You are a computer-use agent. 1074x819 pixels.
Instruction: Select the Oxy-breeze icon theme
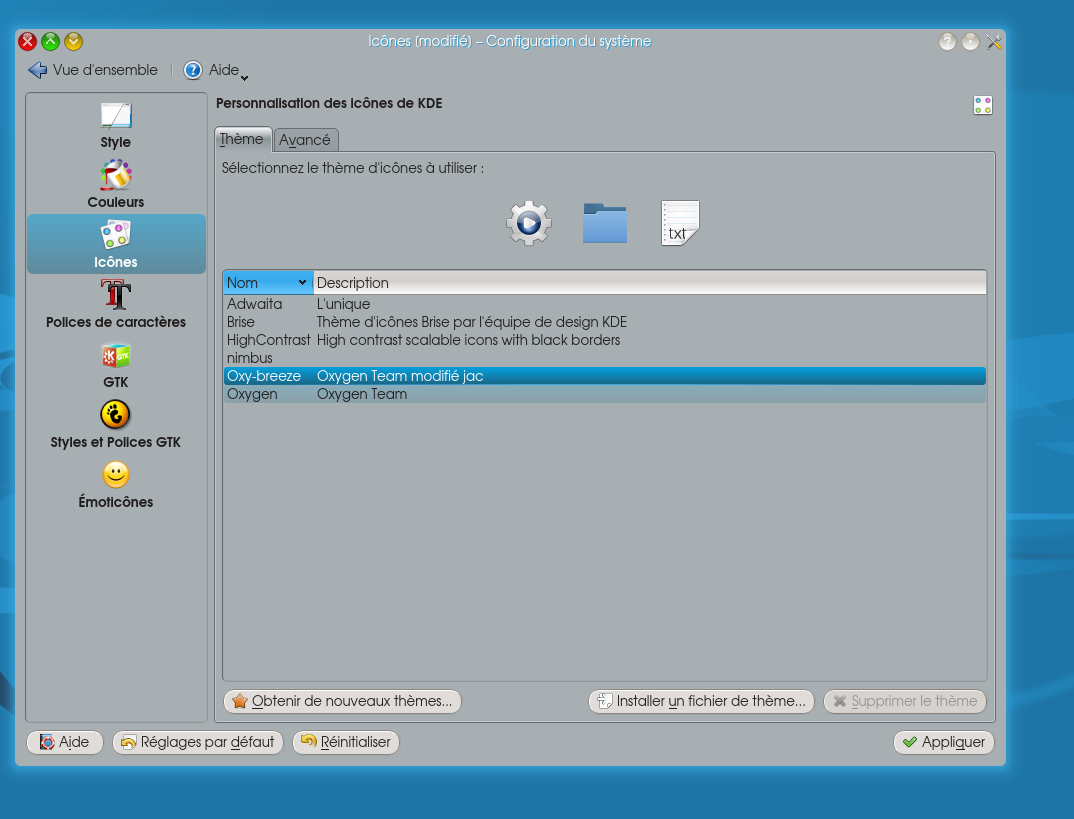click(x=604, y=376)
